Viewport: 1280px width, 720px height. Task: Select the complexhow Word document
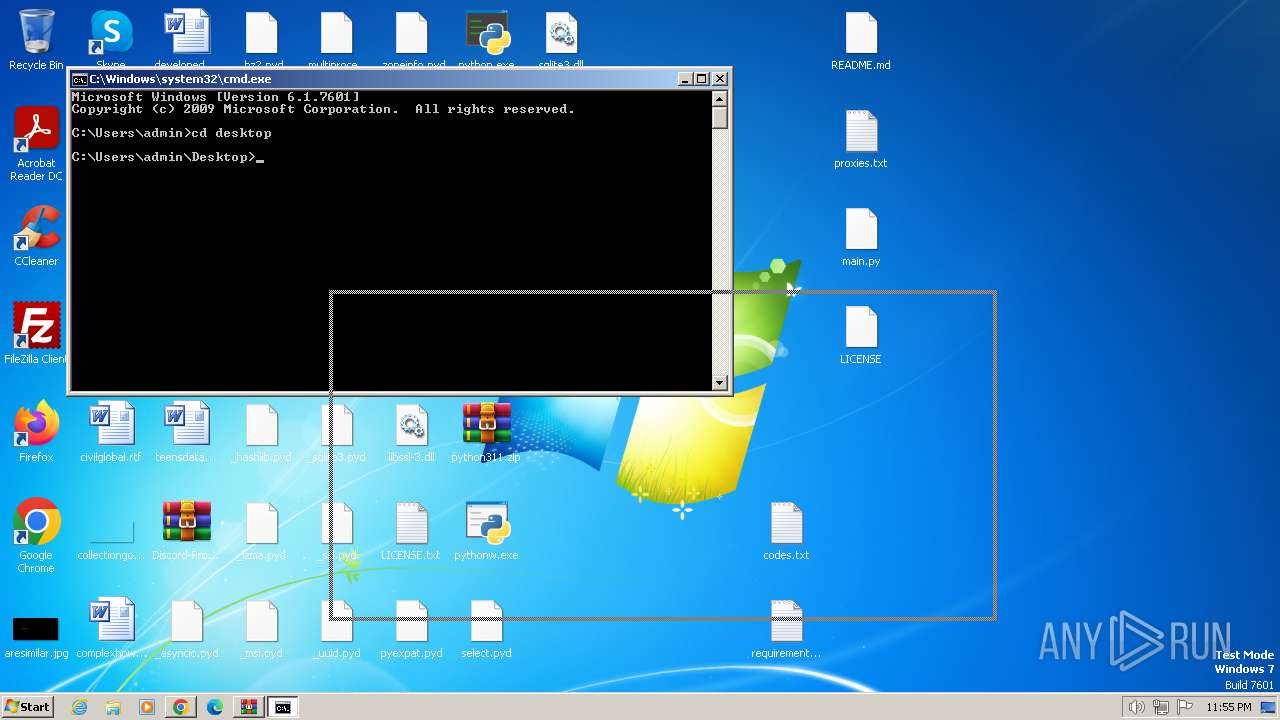pyautogui.click(x=111, y=628)
